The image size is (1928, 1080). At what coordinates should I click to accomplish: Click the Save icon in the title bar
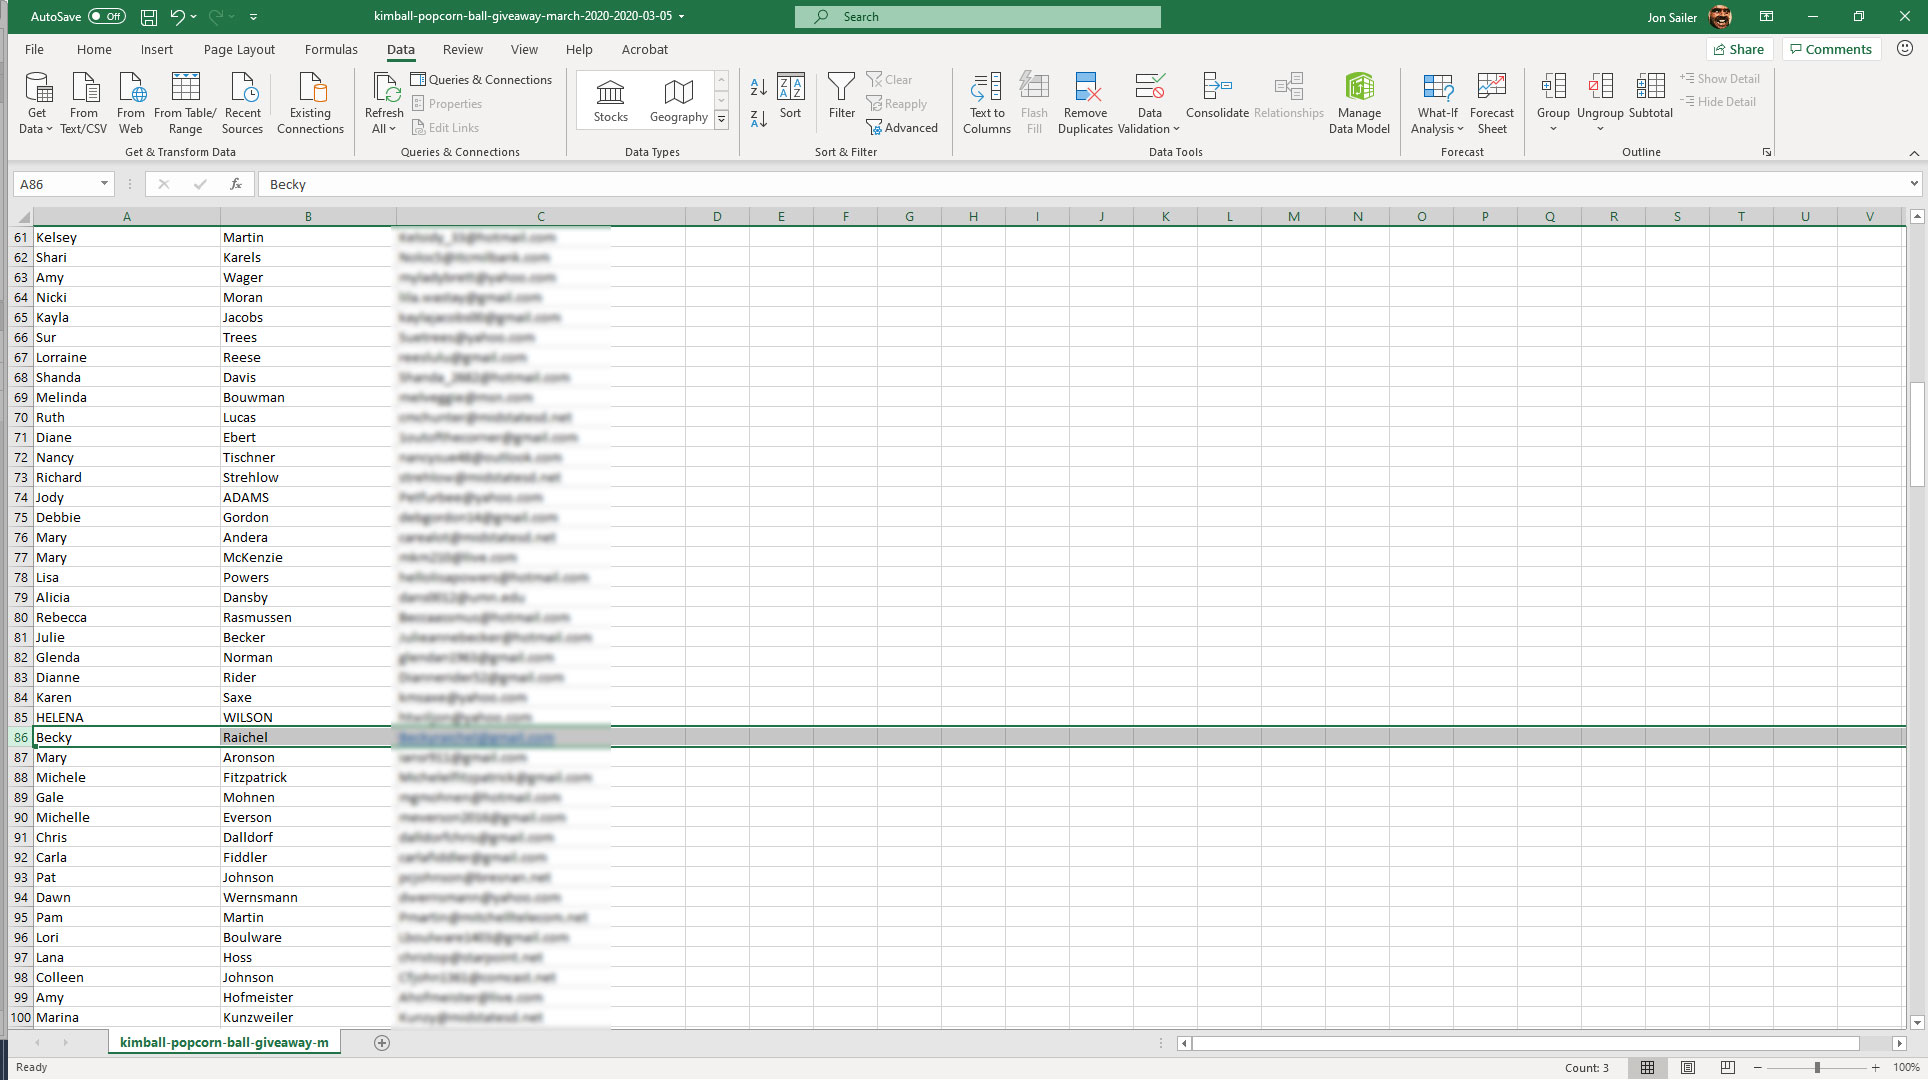[x=148, y=17]
